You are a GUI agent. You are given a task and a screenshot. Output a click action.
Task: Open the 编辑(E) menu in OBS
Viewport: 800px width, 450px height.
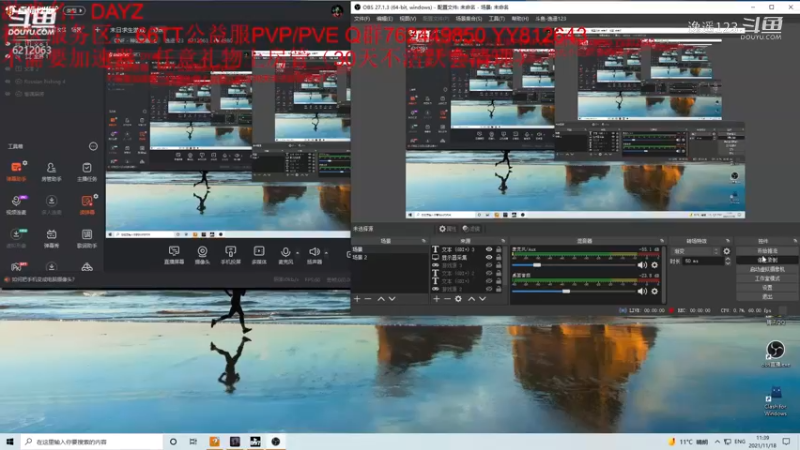coord(384,19)
